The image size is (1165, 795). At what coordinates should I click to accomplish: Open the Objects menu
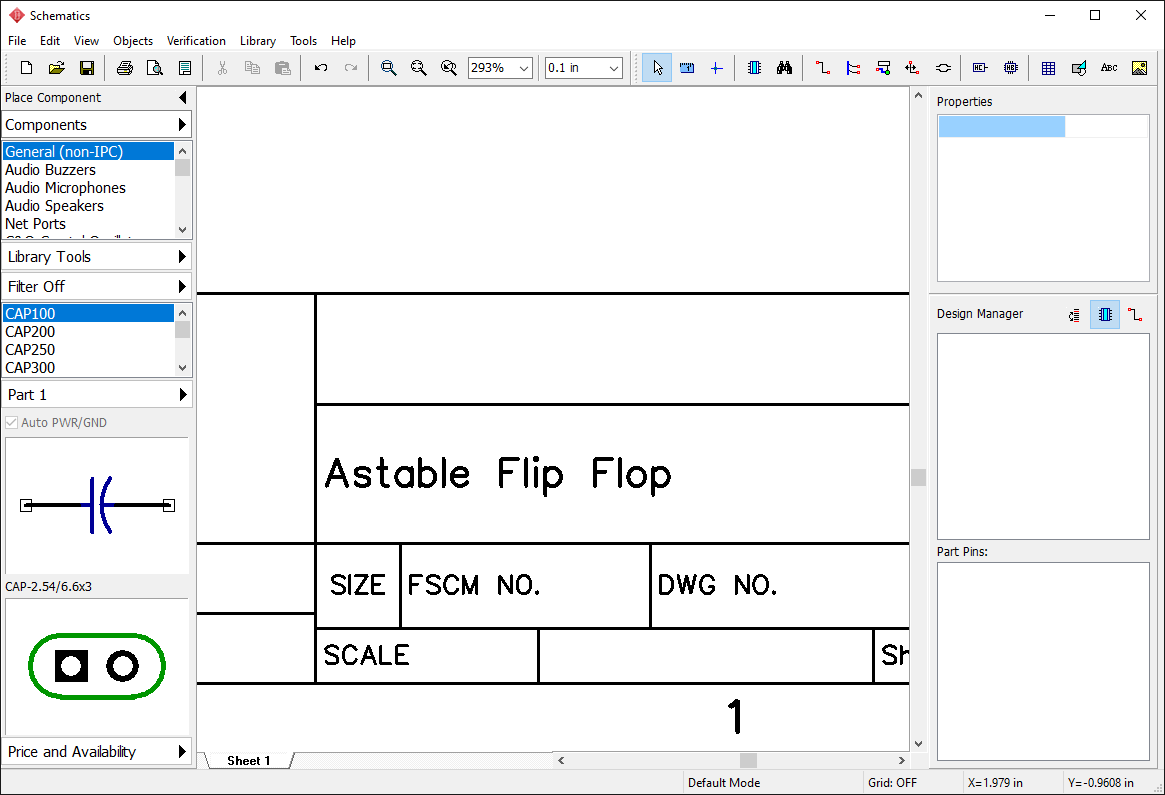click(x=133, y=41)
